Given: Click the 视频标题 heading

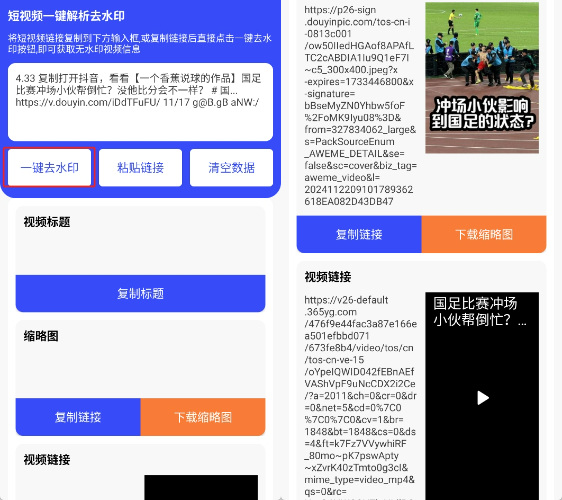Looking at the screenshot, I should pyautogui.click(x=47, y=222).
